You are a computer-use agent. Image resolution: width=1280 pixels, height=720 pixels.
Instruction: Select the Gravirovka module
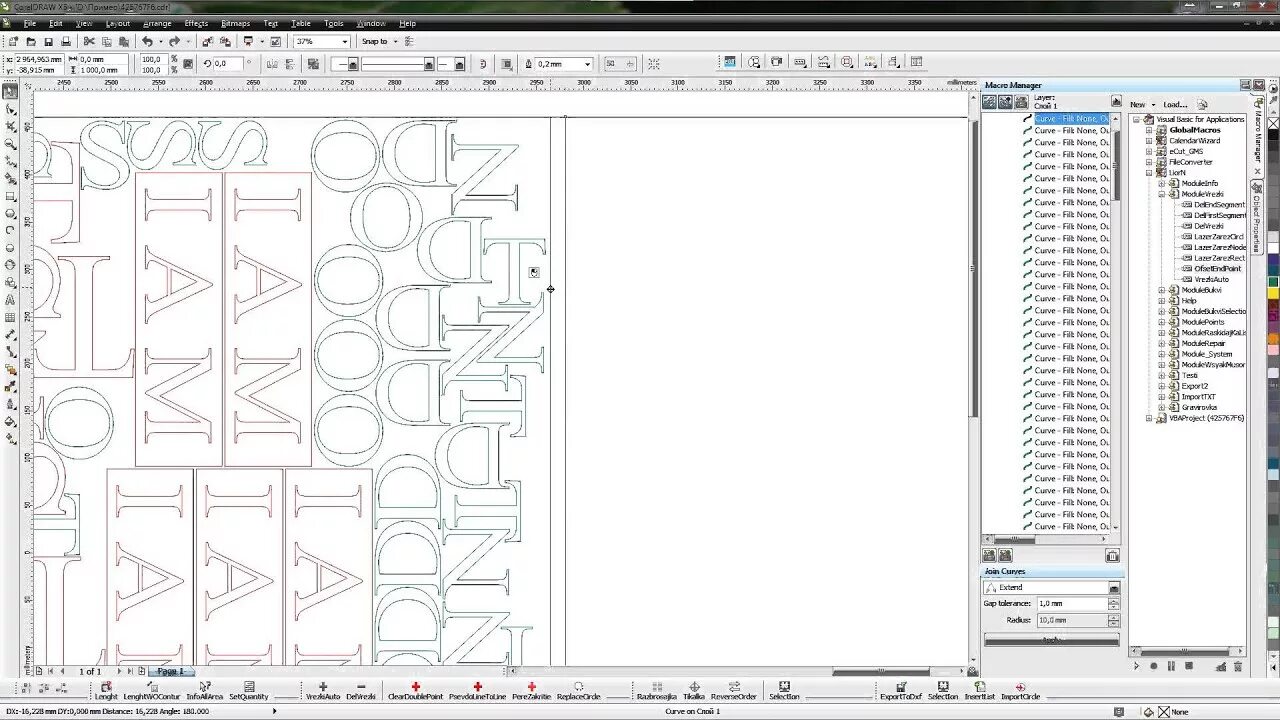pyautogui.click(x=1199, y=407)
